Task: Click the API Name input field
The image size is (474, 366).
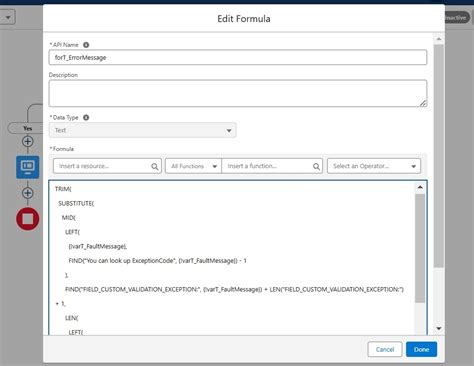Action: coord(238,57)
